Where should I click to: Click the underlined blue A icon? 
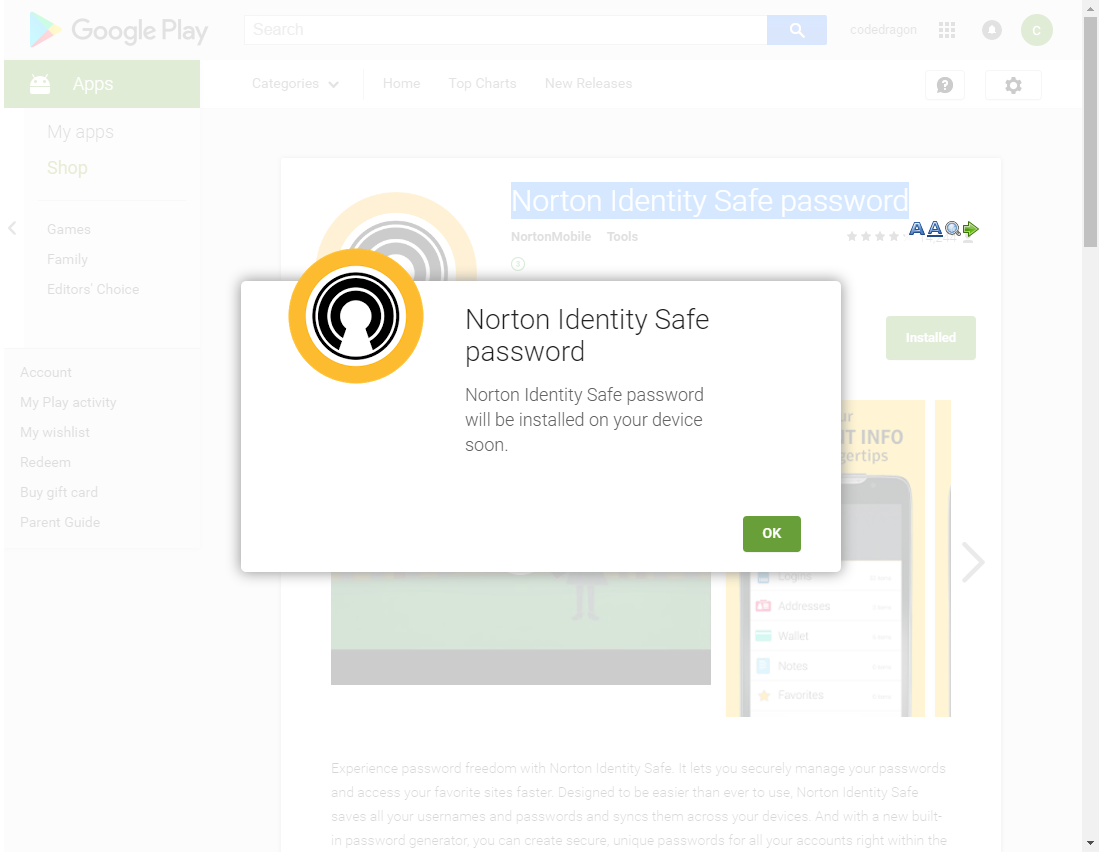(934, 228)
